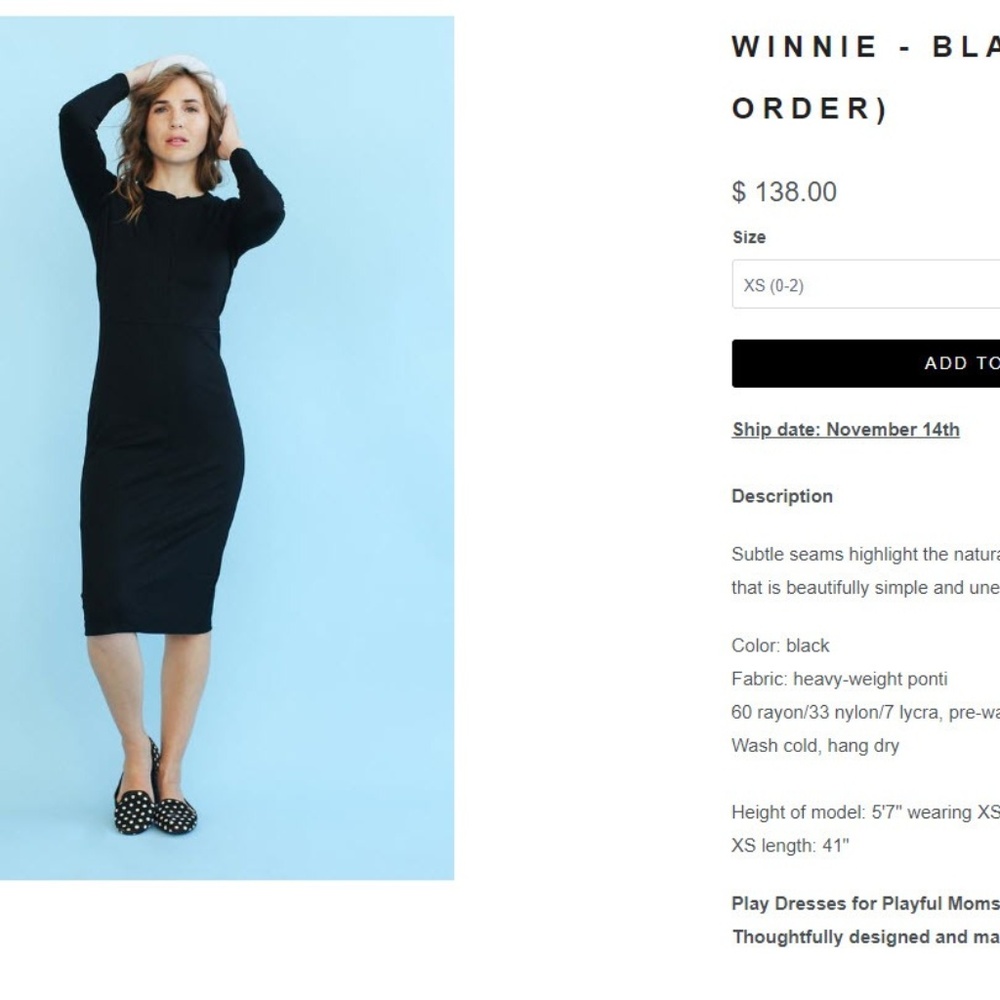Click the Thoughtfully designed tagline

pos(865,937)
